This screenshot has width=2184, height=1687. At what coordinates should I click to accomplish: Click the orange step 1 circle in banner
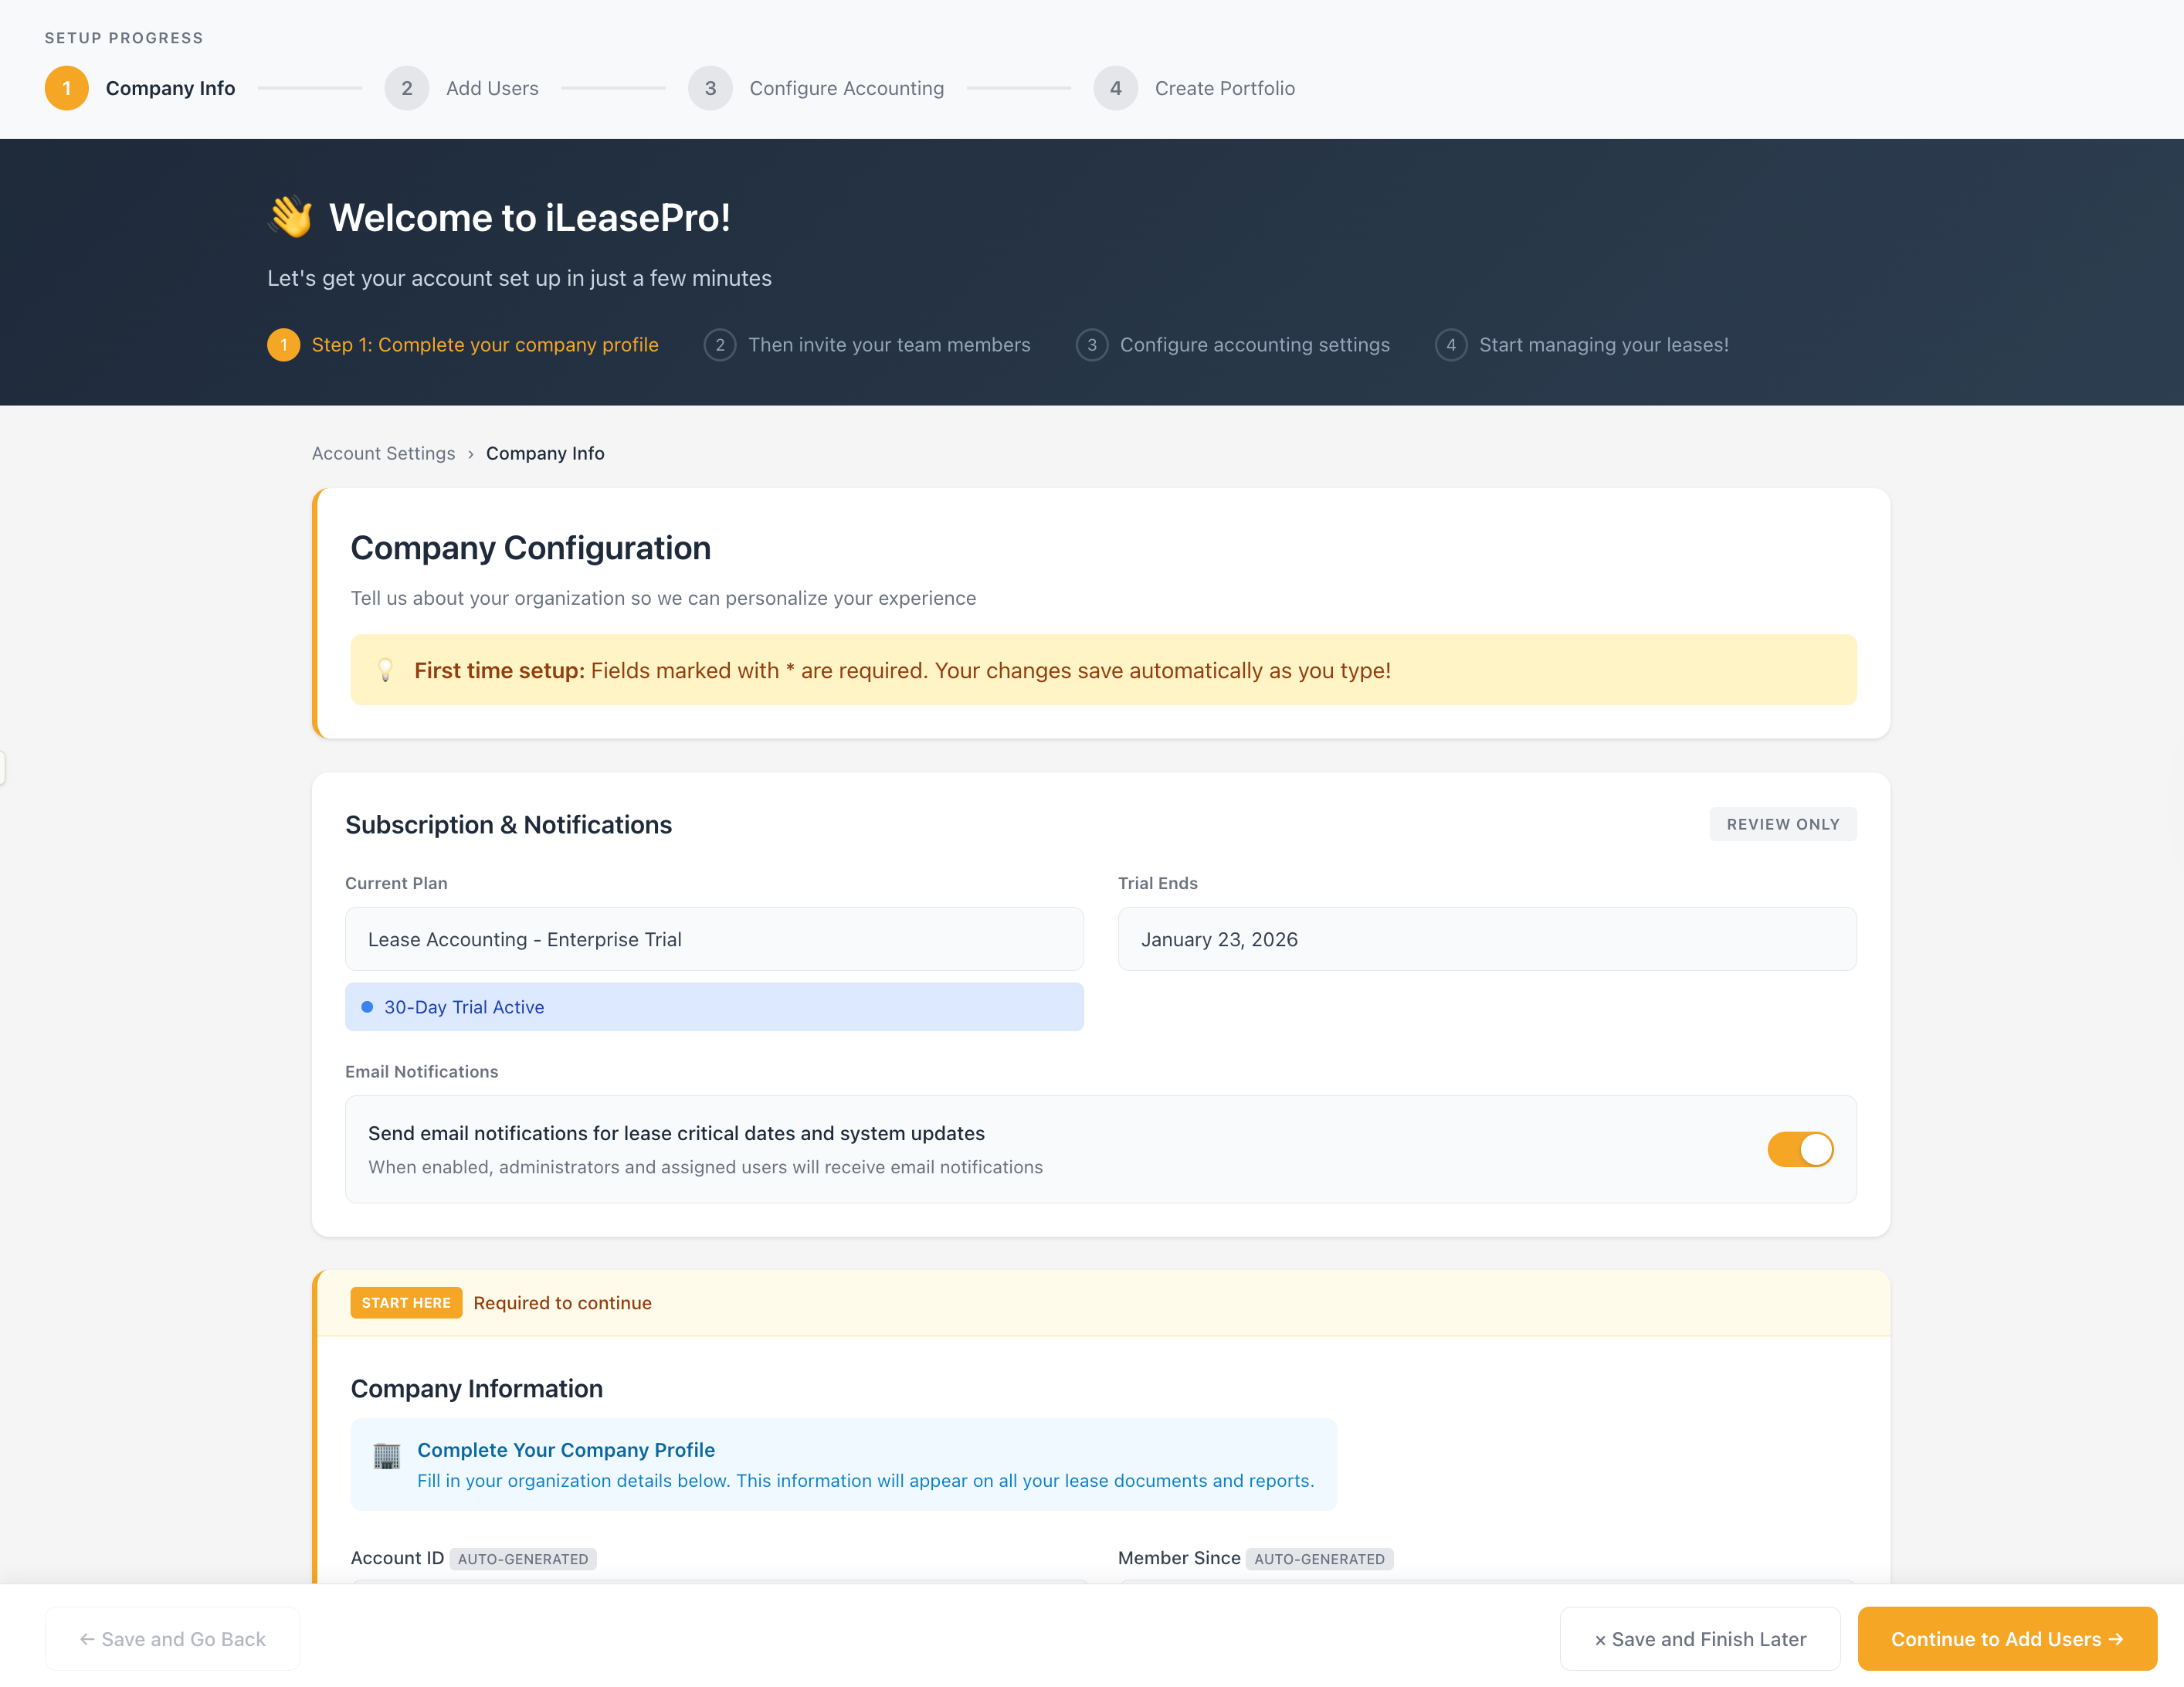[284, 345]
